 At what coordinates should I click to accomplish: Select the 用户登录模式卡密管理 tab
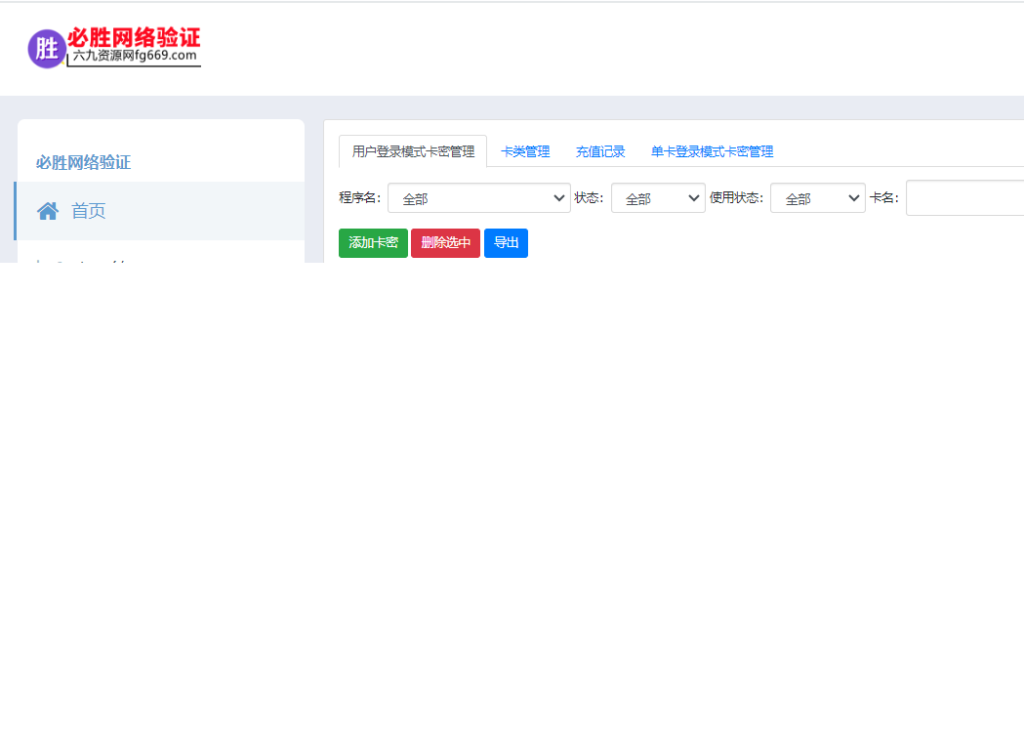click(412, 151)
